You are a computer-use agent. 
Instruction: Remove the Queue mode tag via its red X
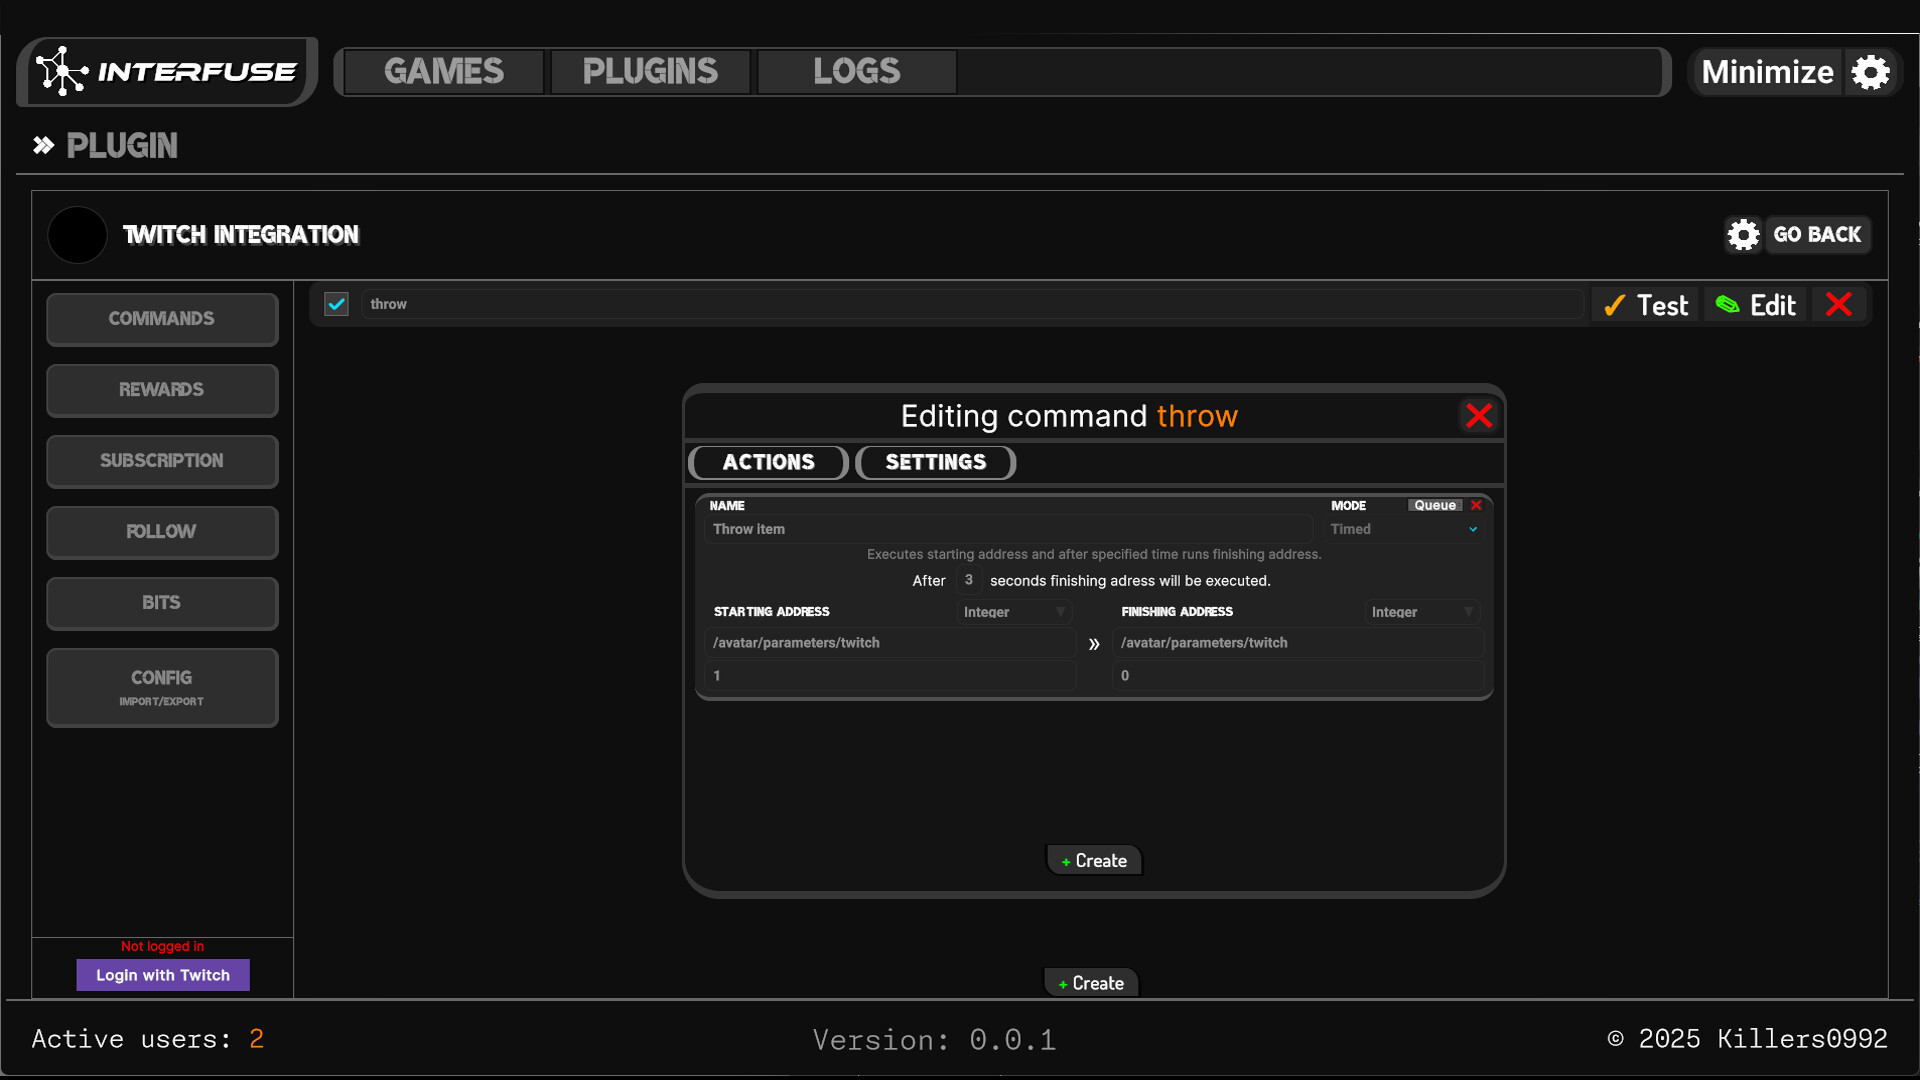(1477, 505)
